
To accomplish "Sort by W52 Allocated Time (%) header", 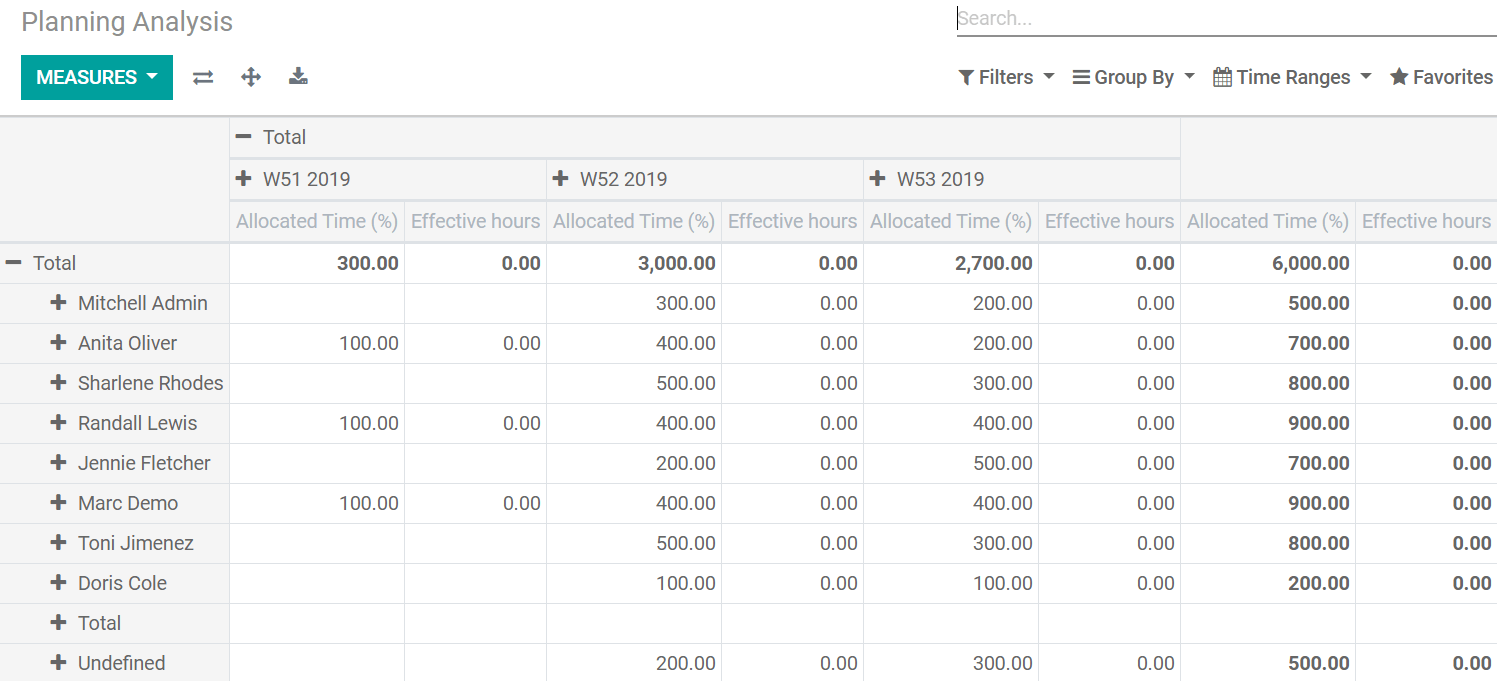I will tap(634, 222).
